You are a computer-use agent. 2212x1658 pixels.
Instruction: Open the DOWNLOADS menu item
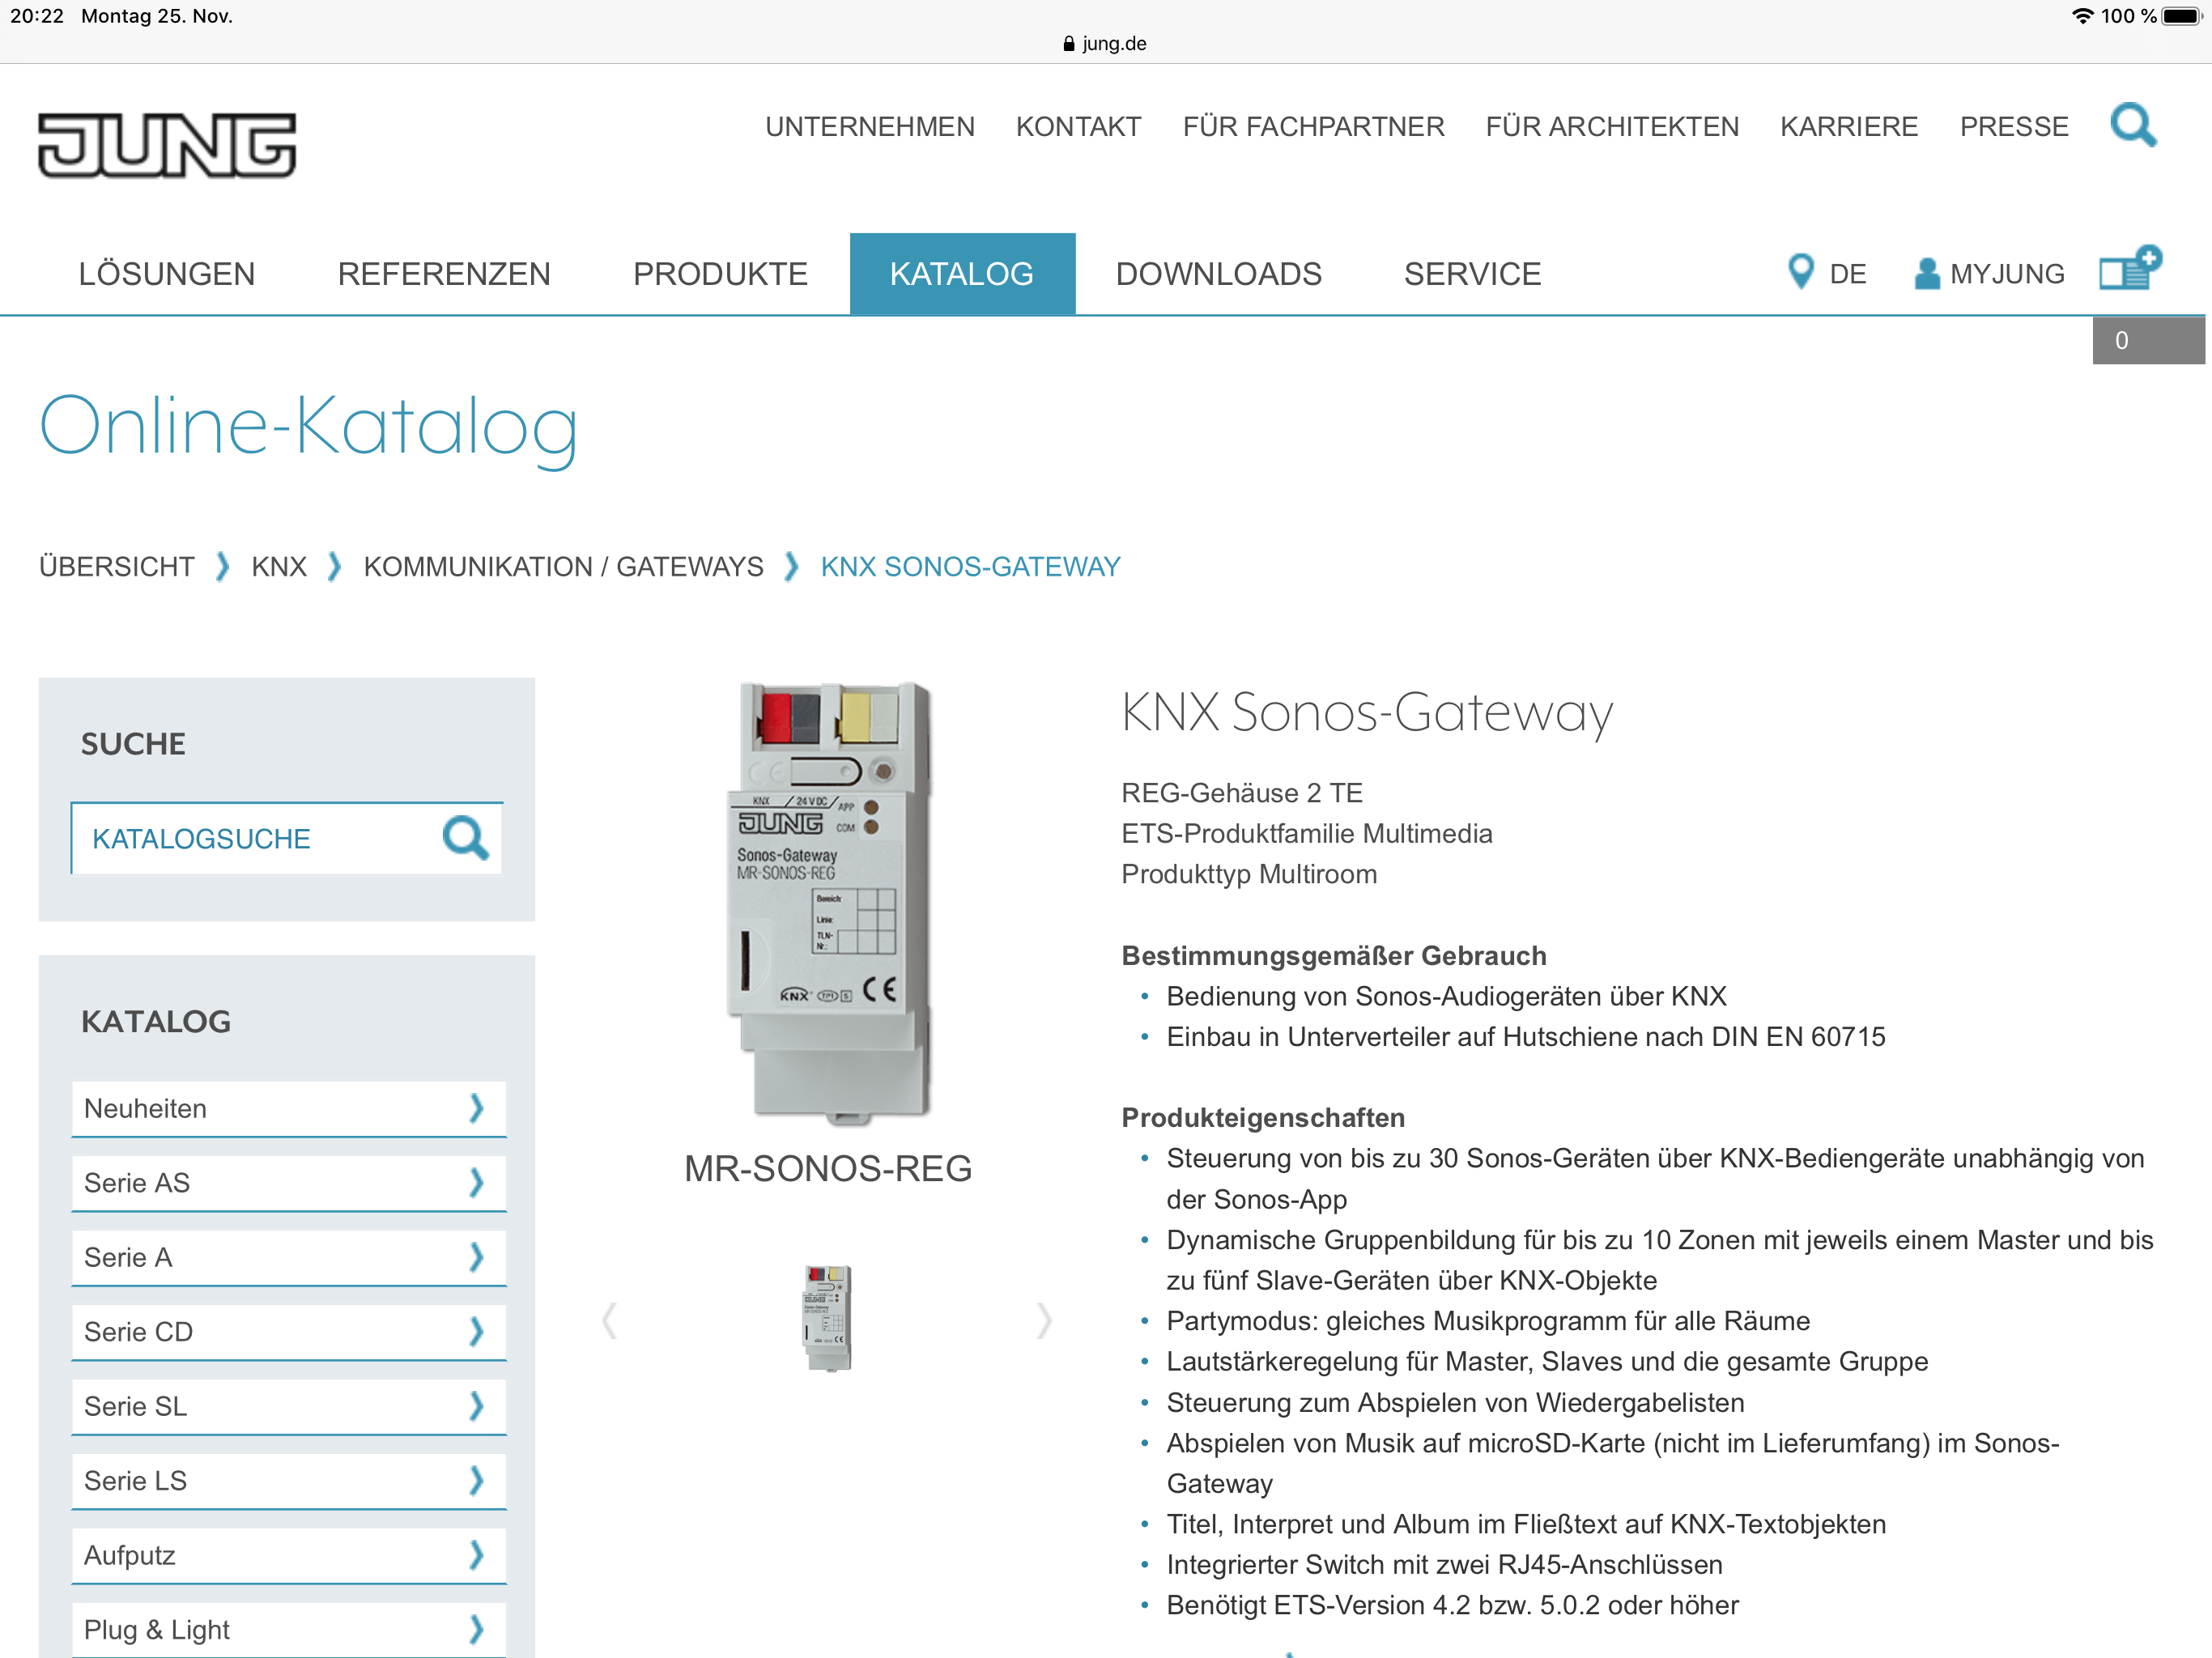coord(1218,273)
